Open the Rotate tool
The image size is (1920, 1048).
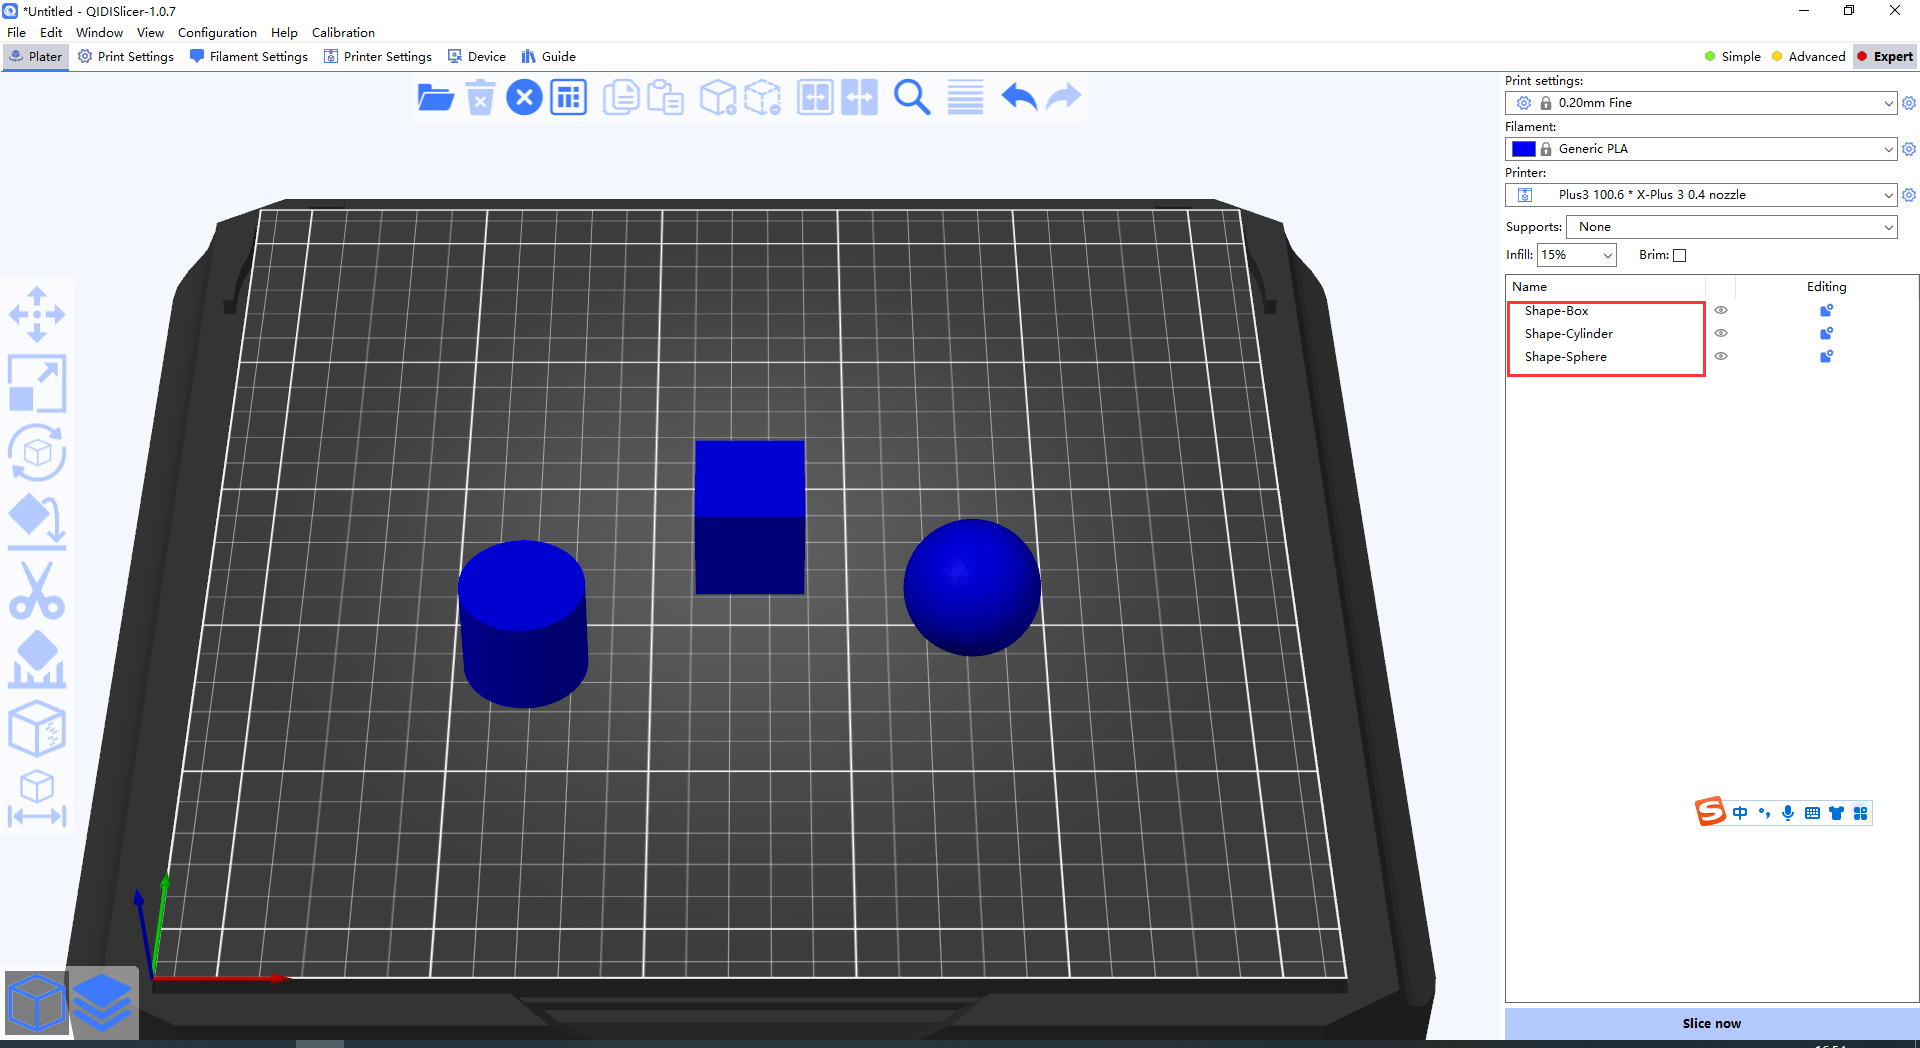click(x=37, y=452)
